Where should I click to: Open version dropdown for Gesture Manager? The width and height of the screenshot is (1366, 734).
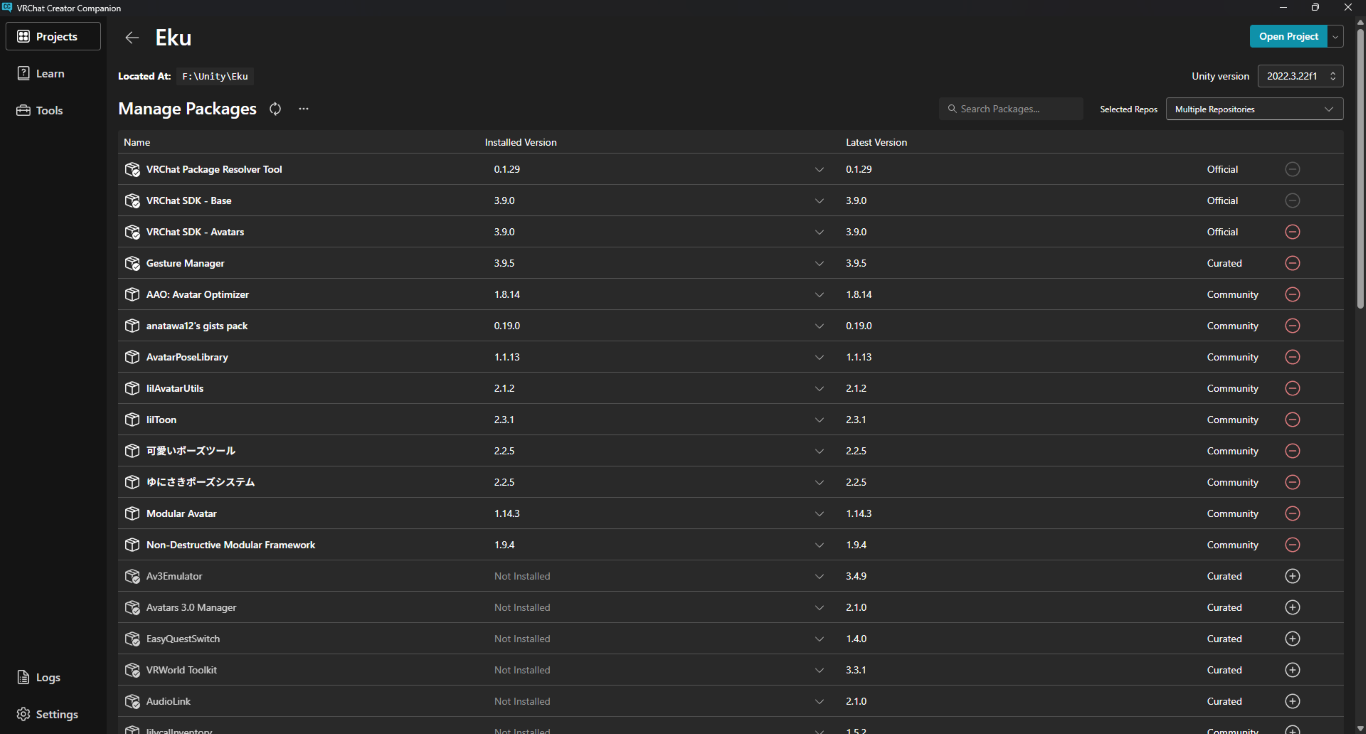pos(820,264)
